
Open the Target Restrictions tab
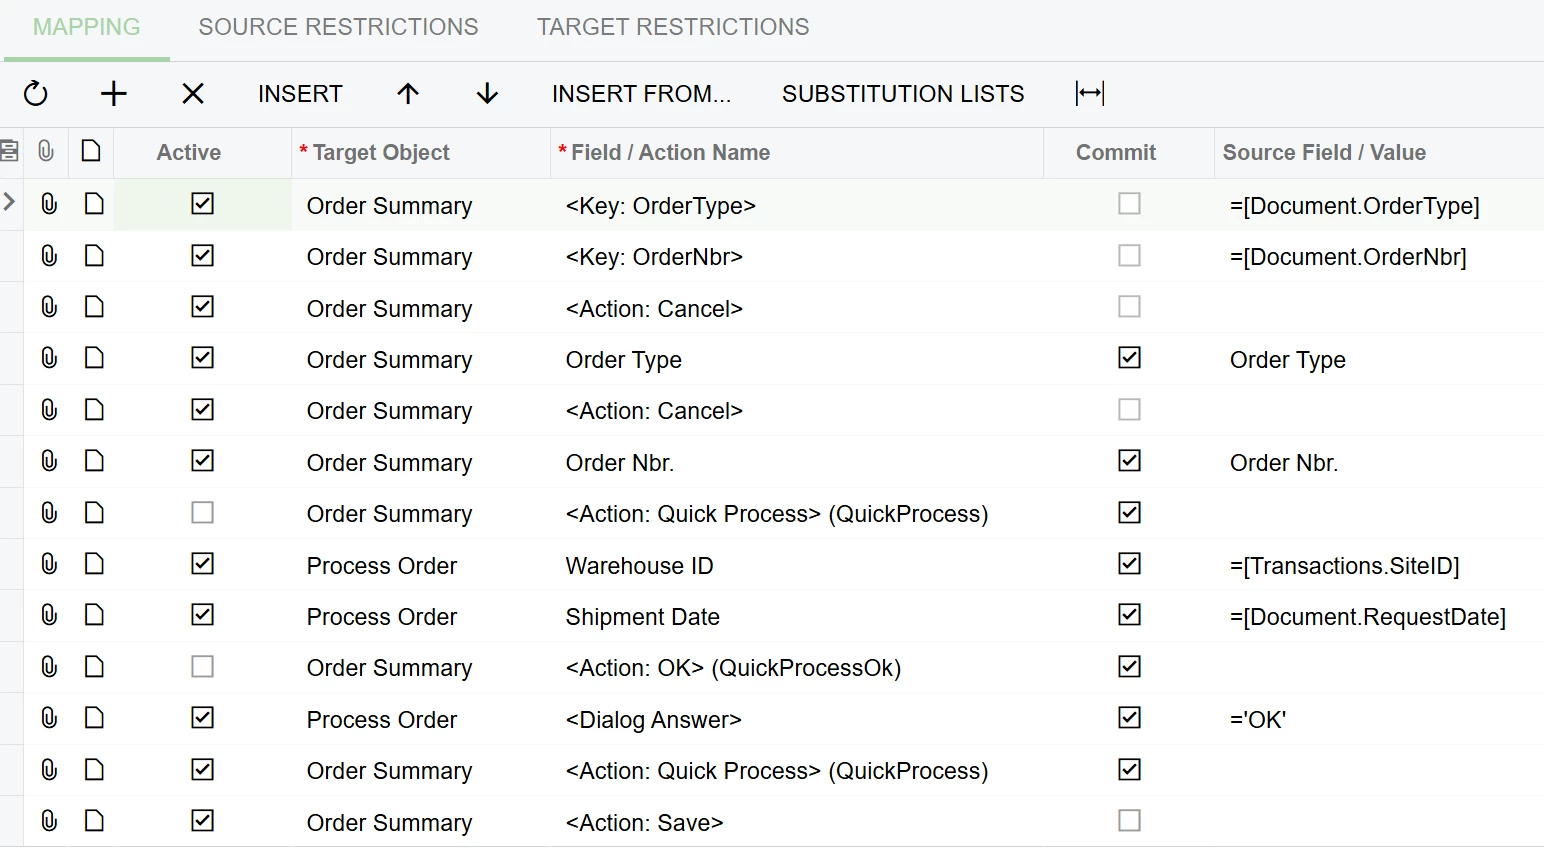coord(673,27)
